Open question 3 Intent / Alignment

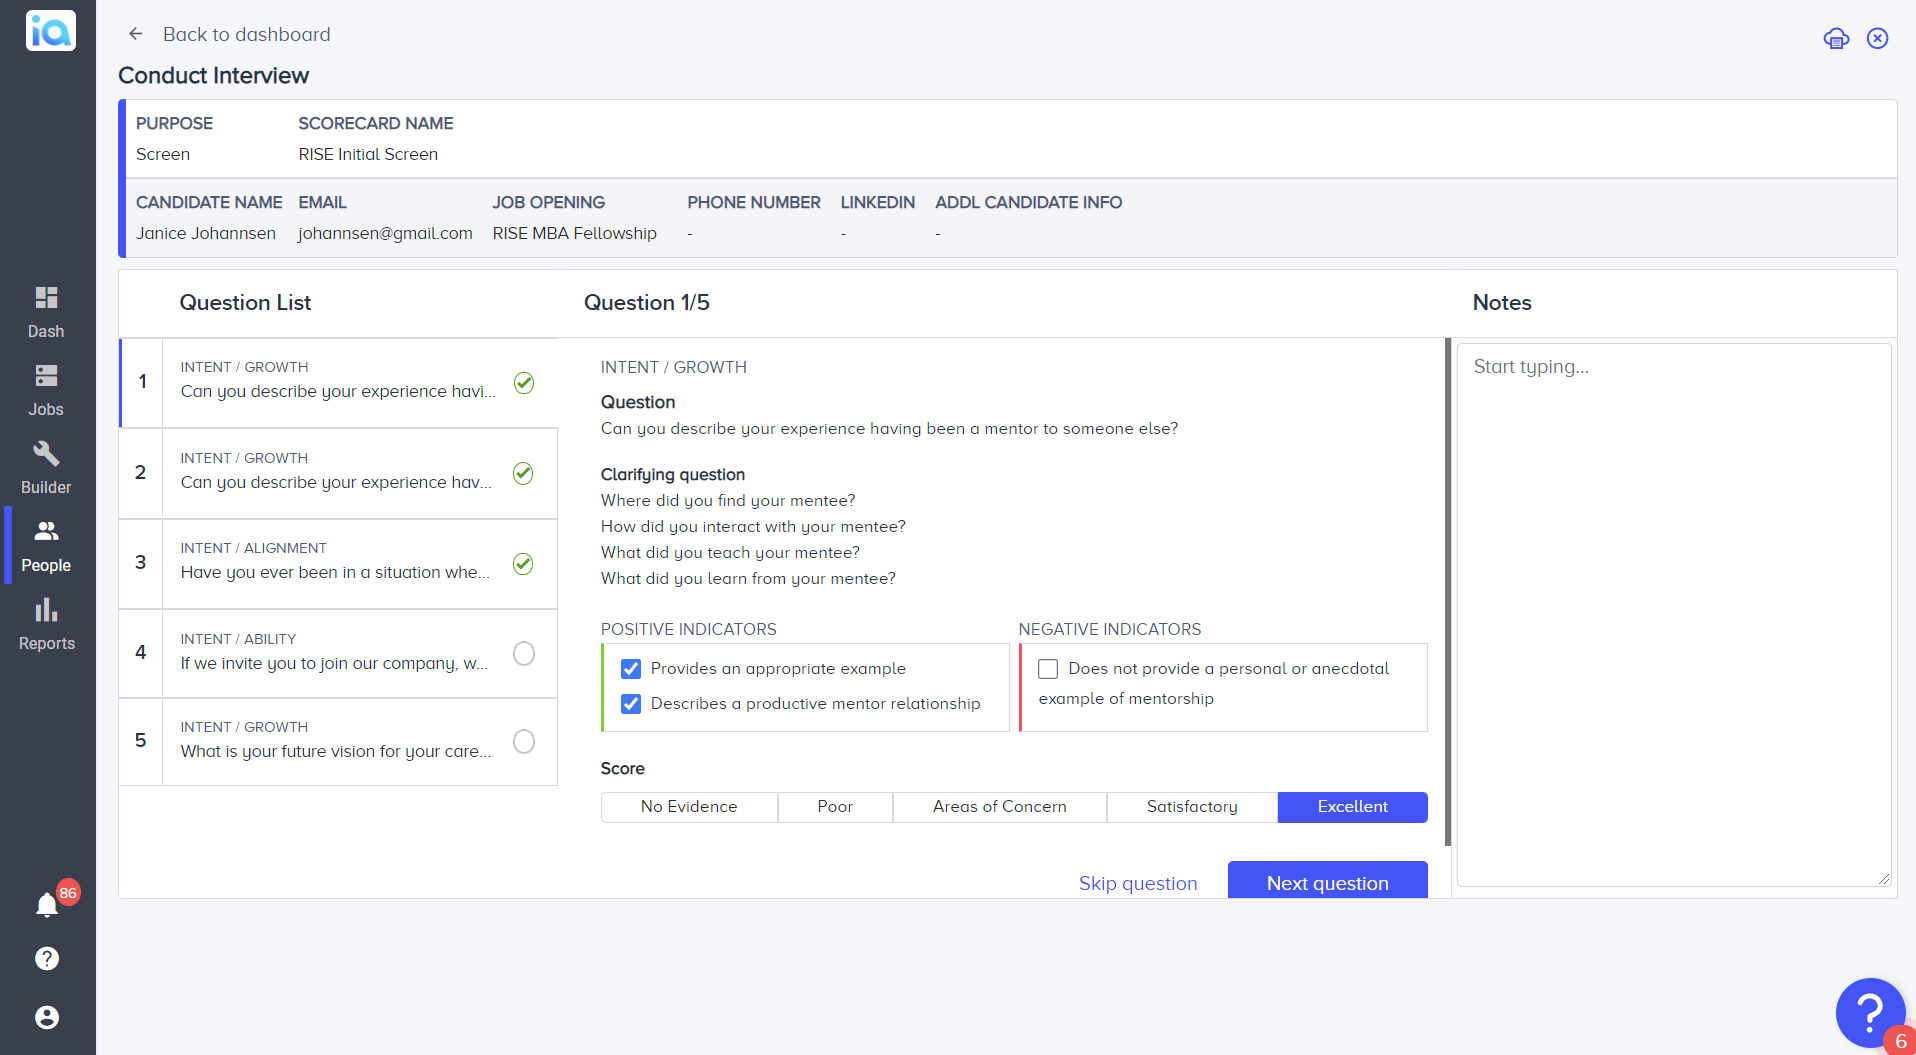[339, 563]
